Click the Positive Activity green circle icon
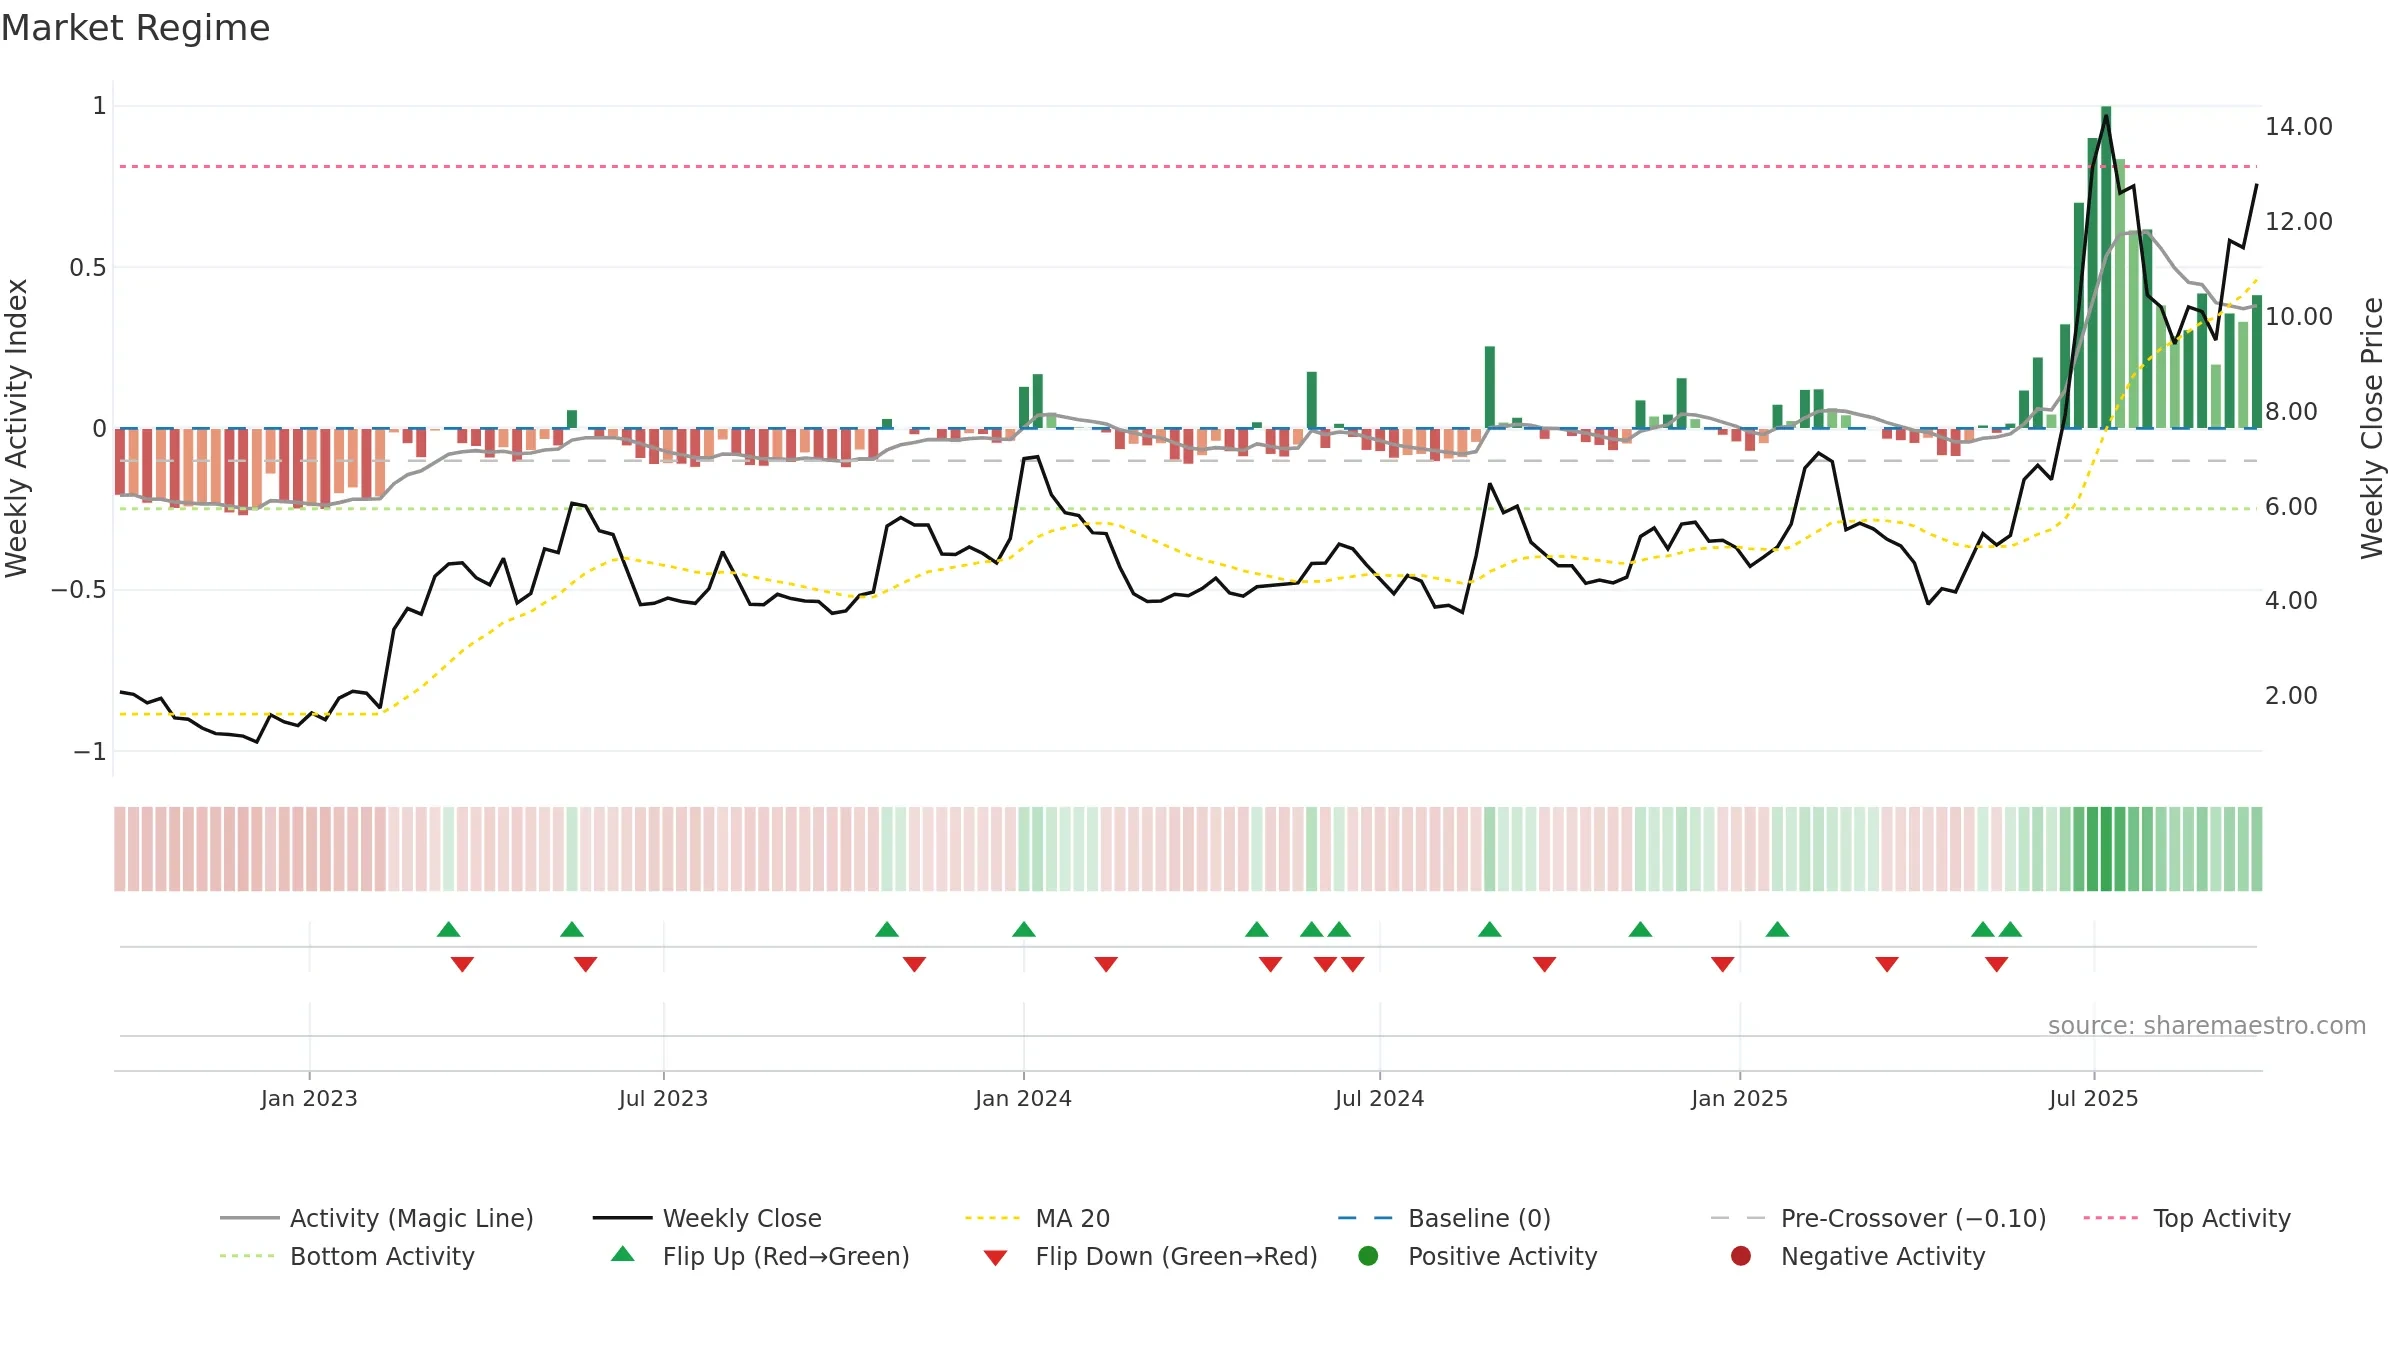 [x=1368, y=1256]
